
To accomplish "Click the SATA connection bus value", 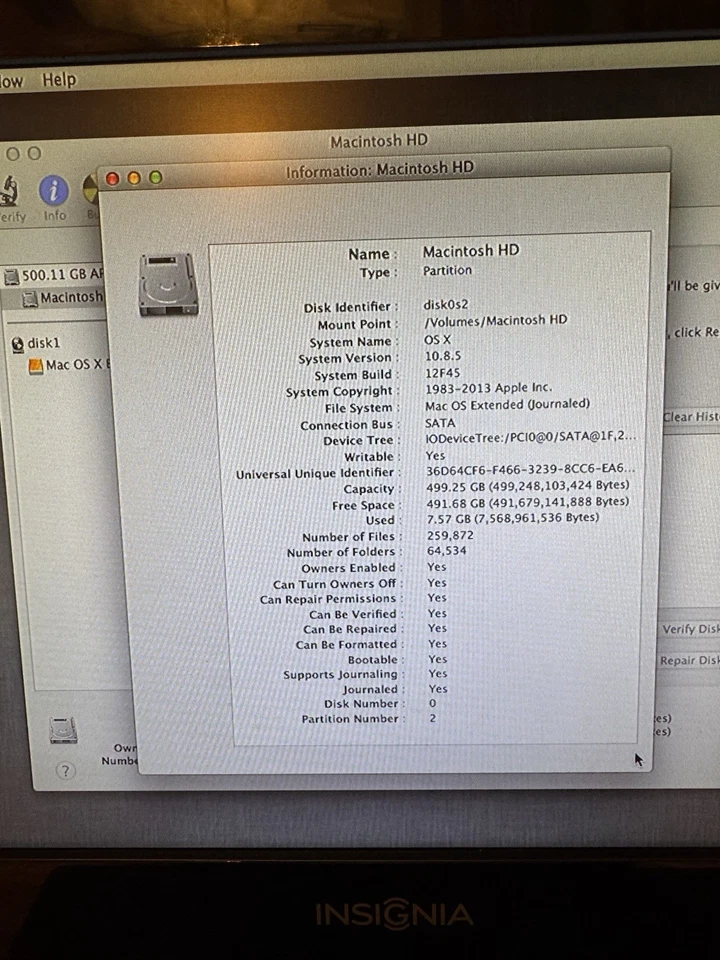I will 440,423.
